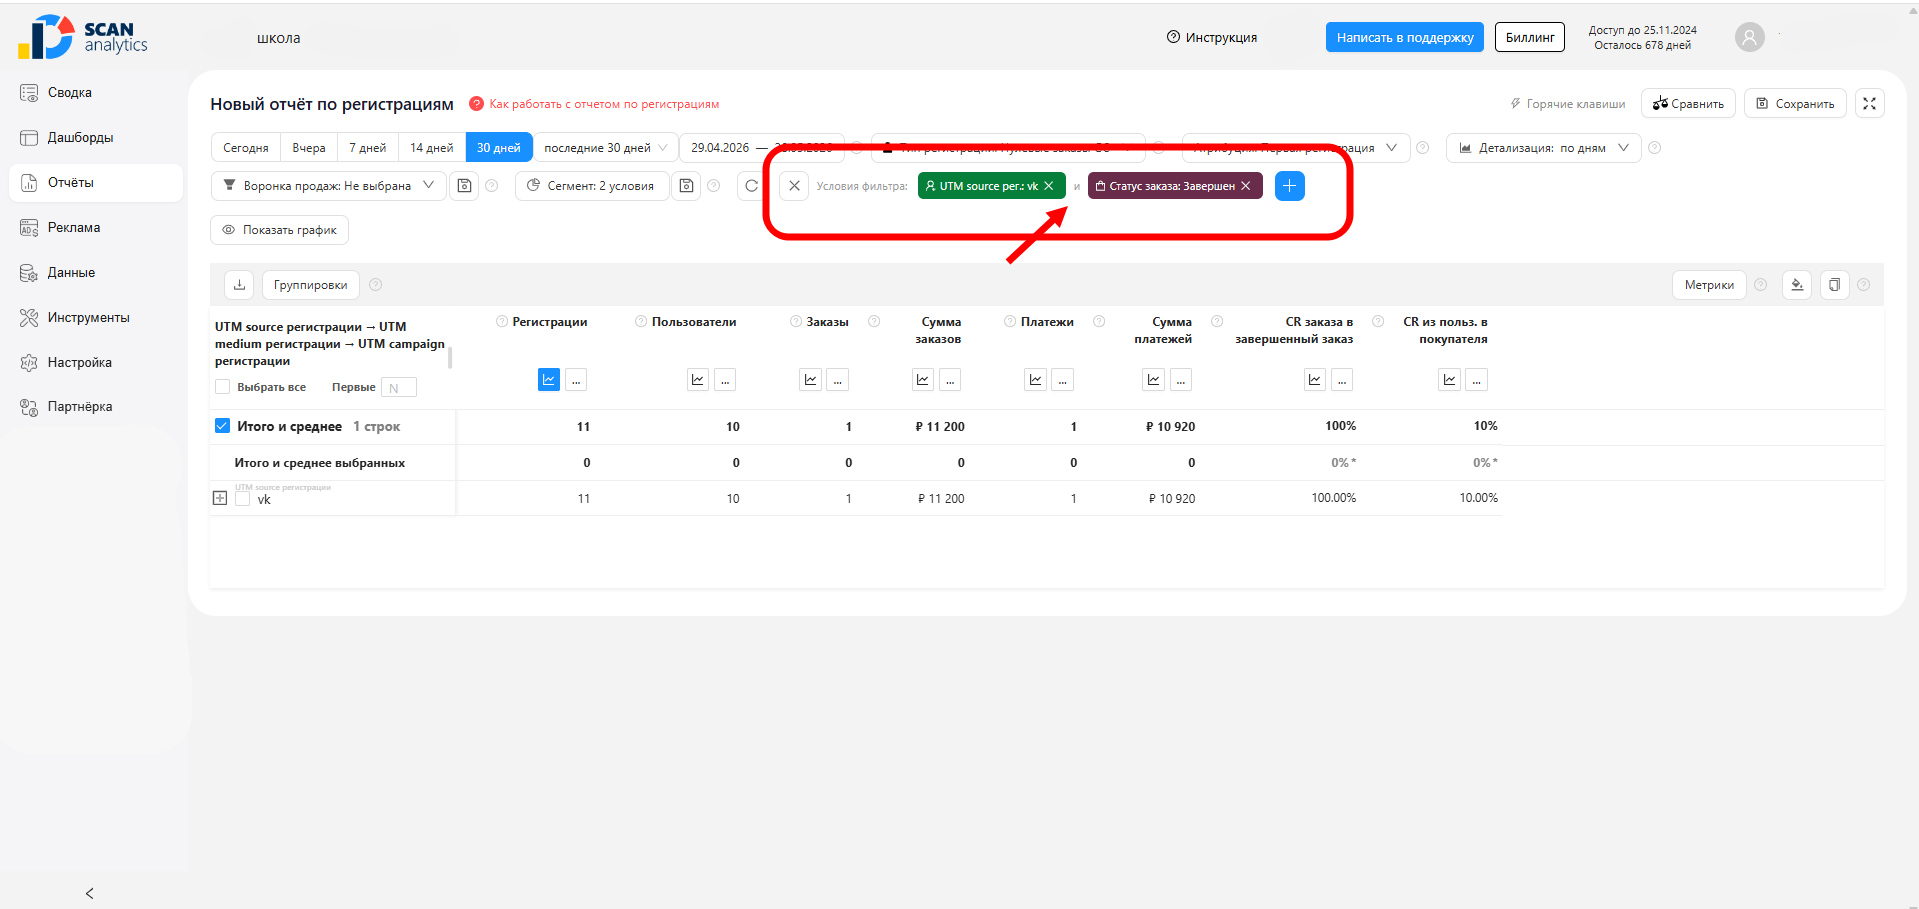Screen dimensions: 1919x909
Task: Open the Сегмент: 2 условия selector
Action: pos(591,186)
